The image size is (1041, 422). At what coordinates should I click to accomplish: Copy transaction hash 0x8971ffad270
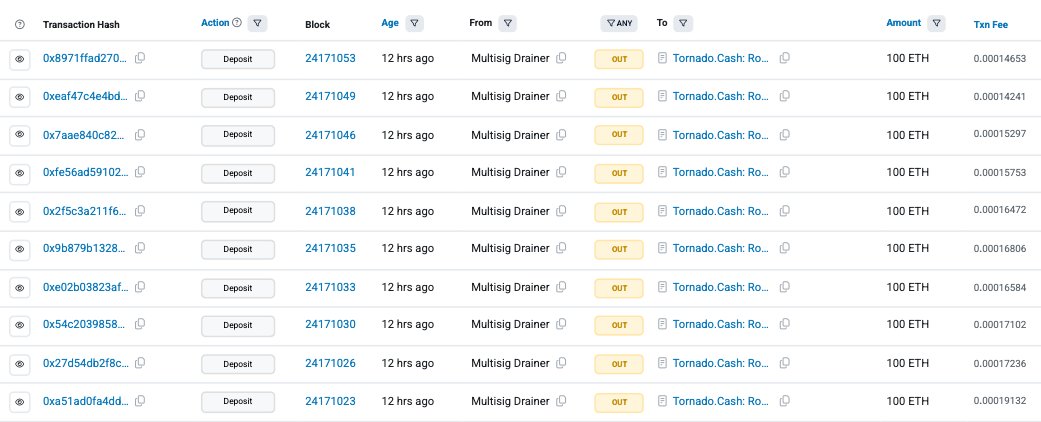click(x=140, y=59)
